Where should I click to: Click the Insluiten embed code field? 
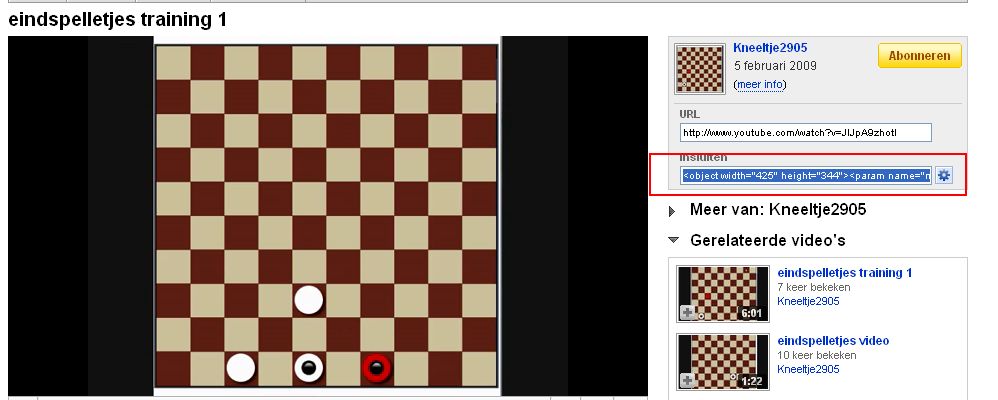pyautogui.click(x=804, y=176)
